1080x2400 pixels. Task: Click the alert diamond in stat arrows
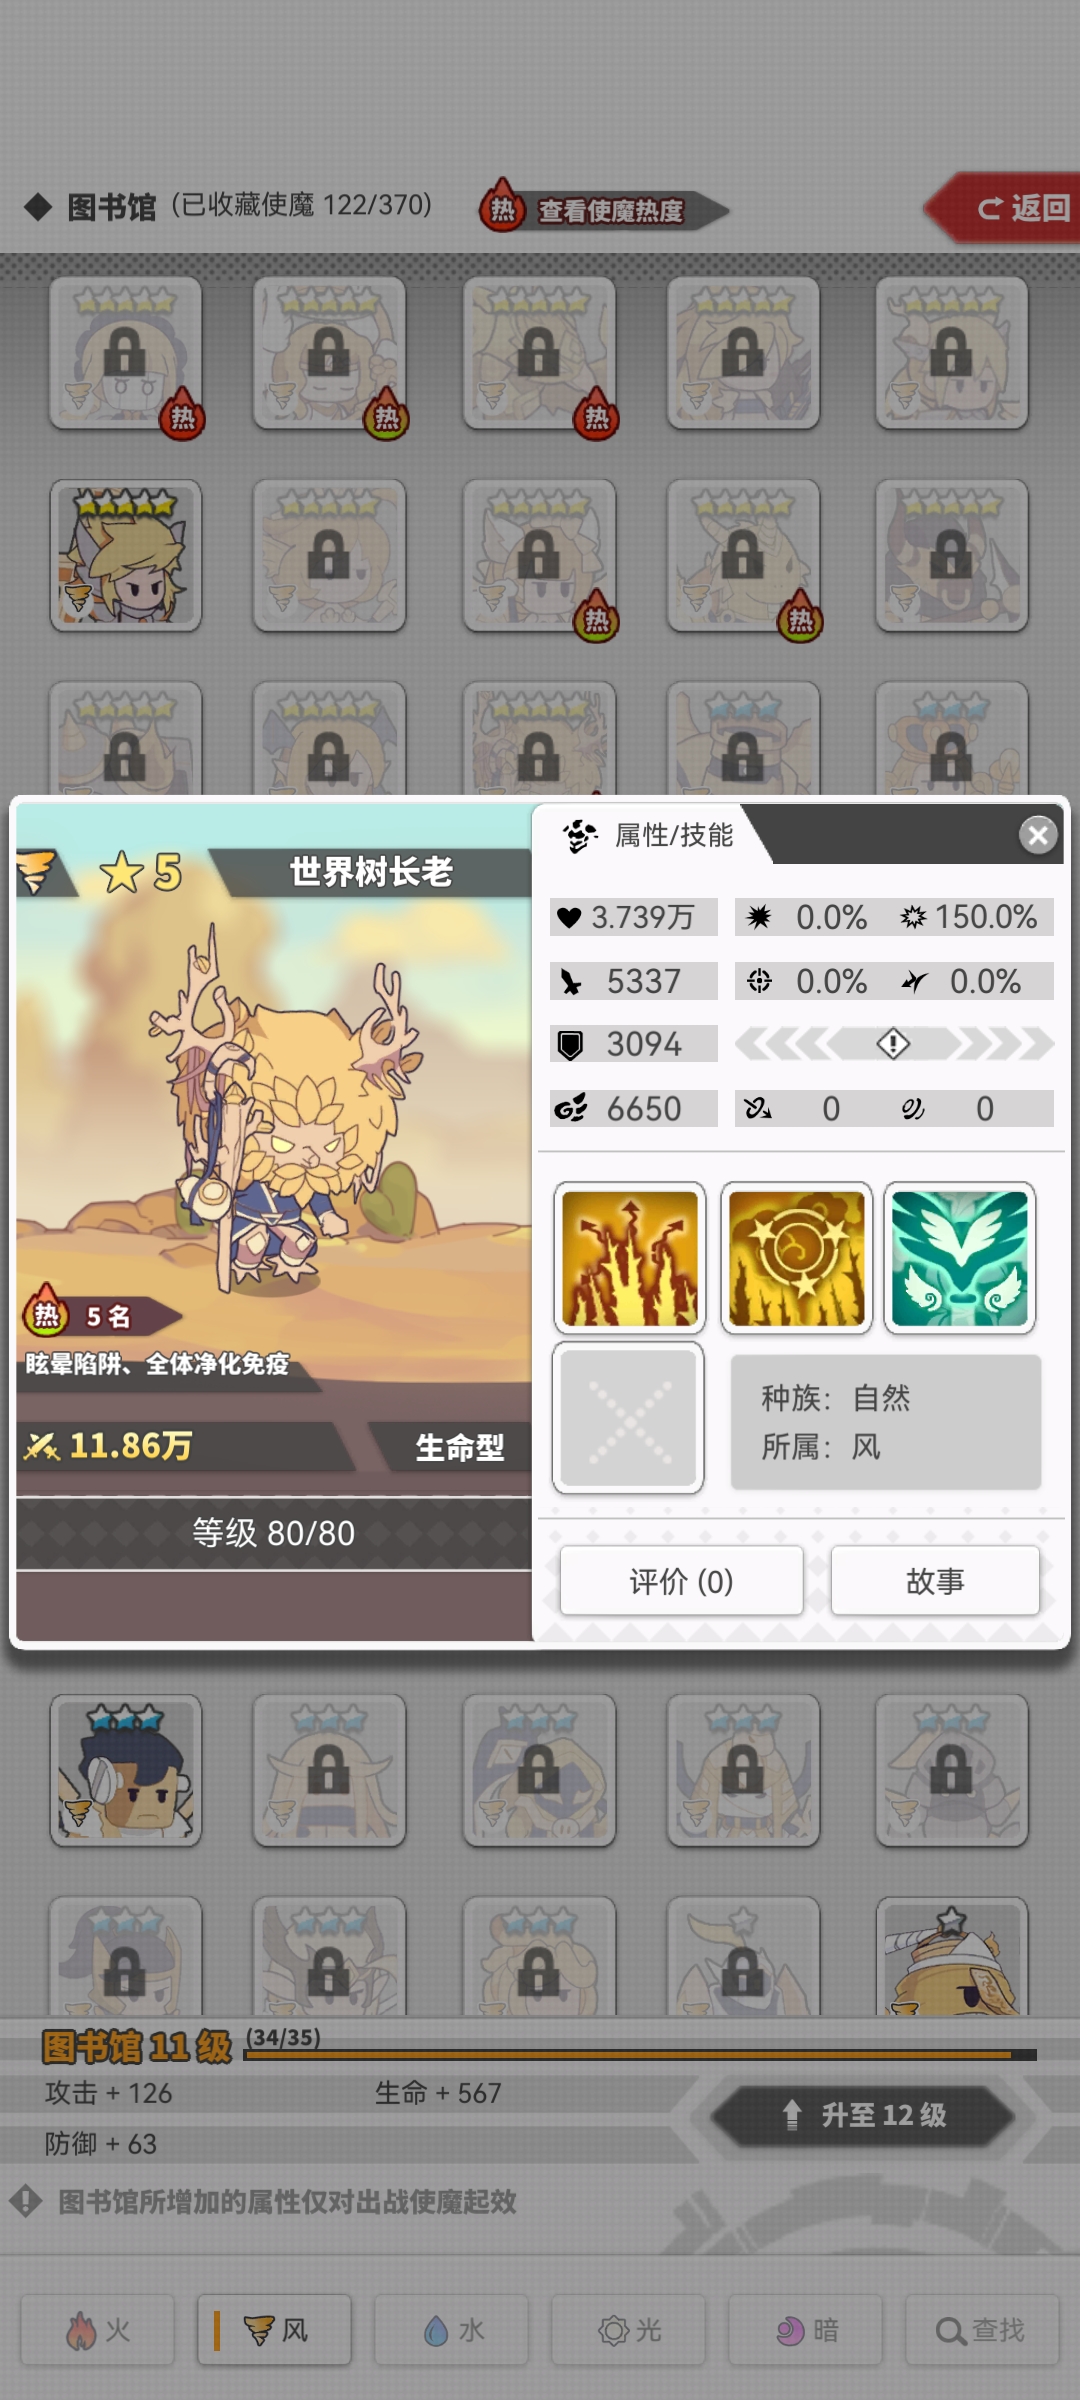point(893,1044)
